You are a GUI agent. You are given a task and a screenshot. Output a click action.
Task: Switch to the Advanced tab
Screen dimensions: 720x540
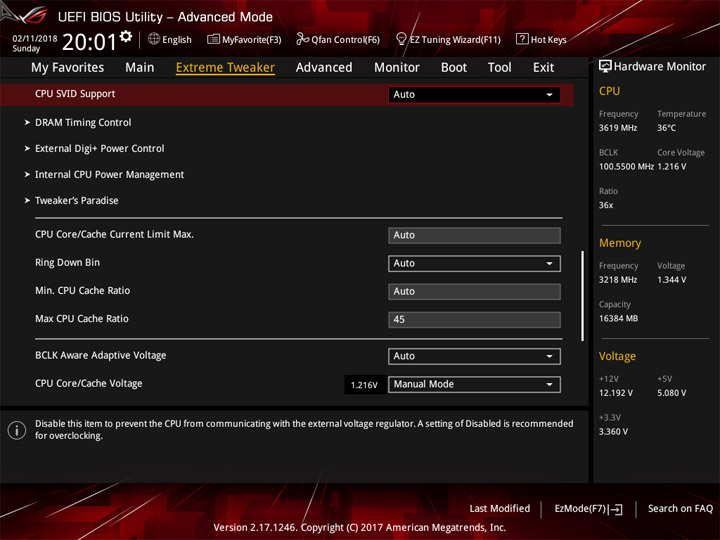pyautogui.click(x=324, y=68)
